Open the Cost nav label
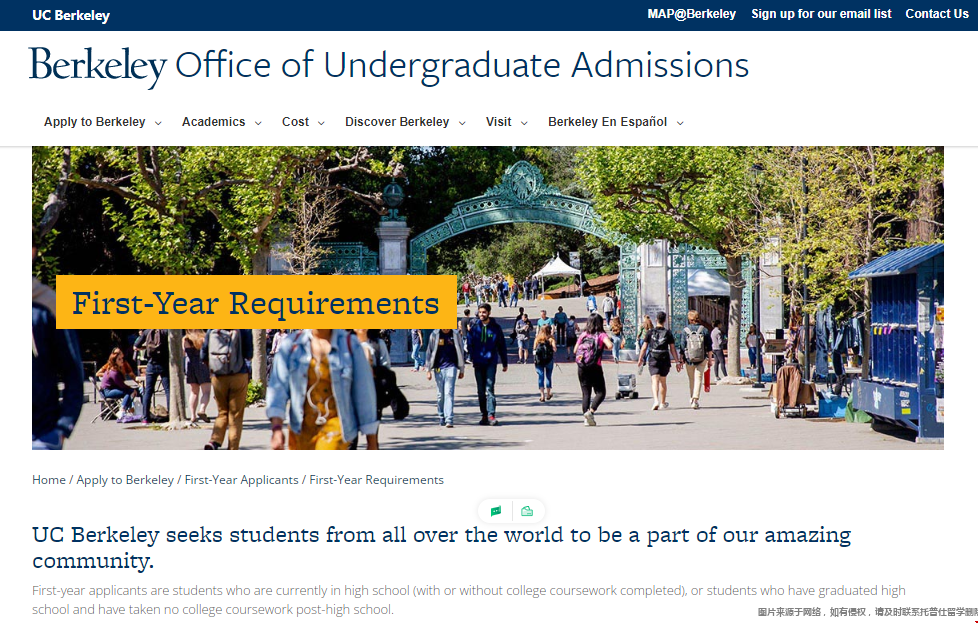The width and height of the screenshot is (978, 623). click(x=295, y=122)
